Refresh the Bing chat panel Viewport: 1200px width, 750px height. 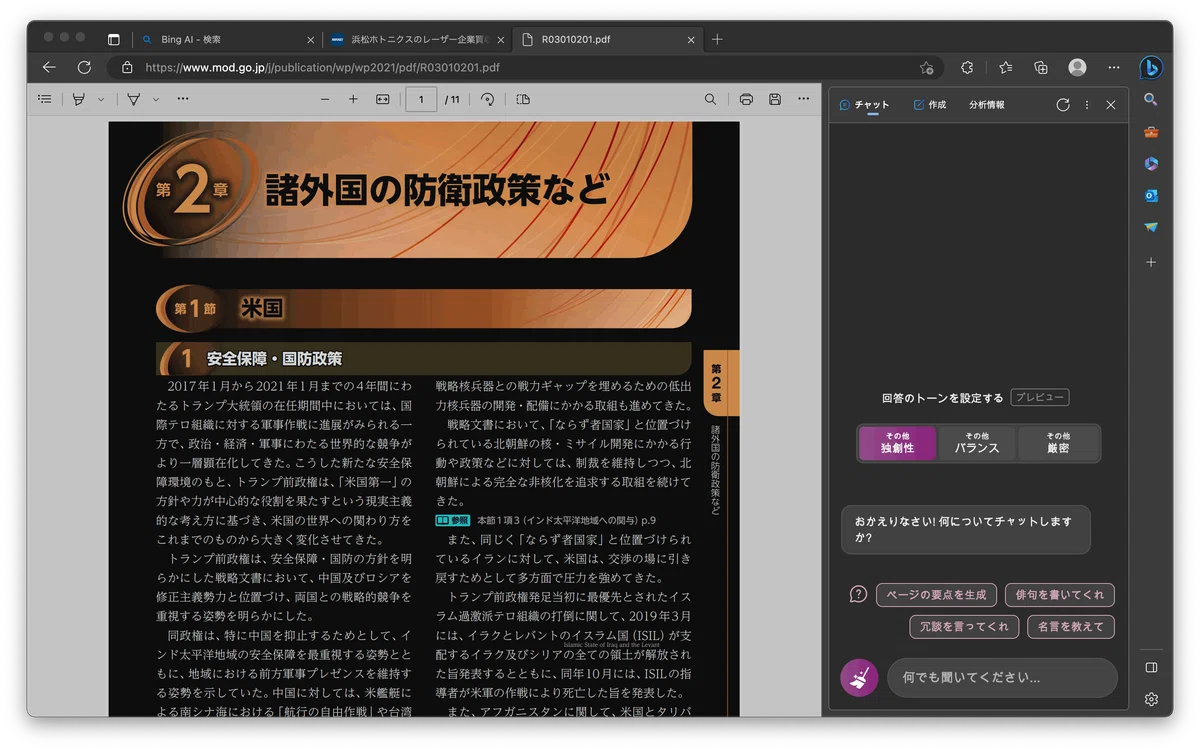pyautogui.click(x=1063, y=105)
